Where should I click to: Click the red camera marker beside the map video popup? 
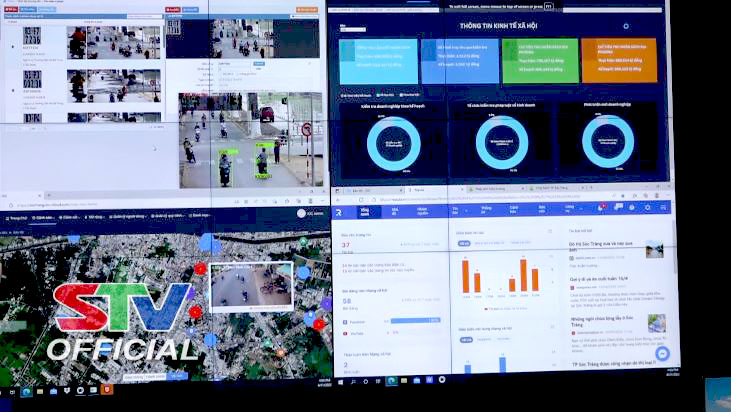(x=200, y=268)
